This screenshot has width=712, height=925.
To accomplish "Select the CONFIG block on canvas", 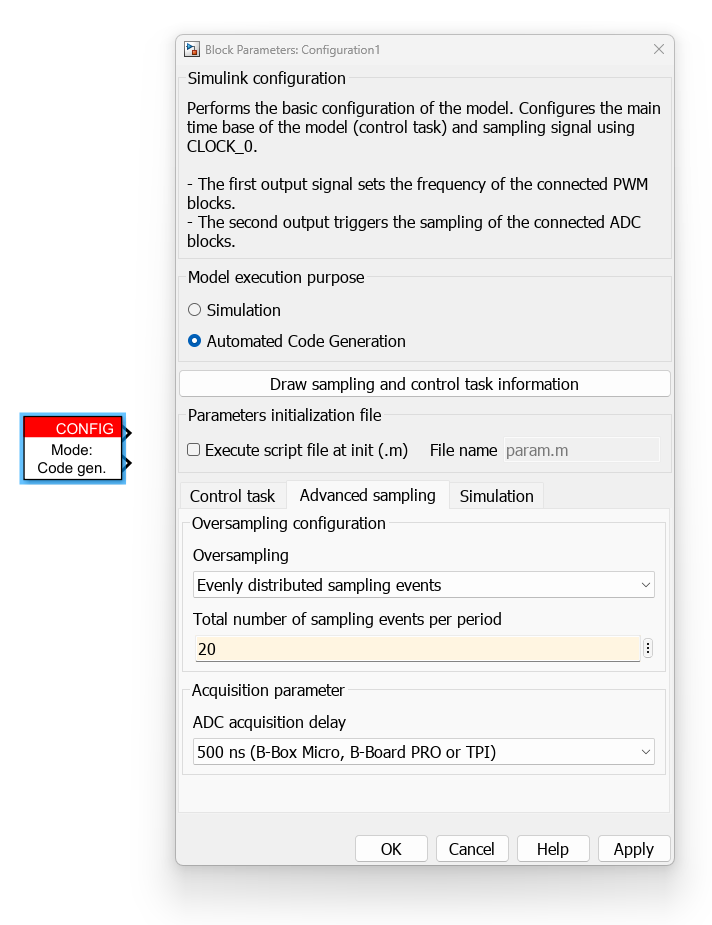I will tap(73, 448).
